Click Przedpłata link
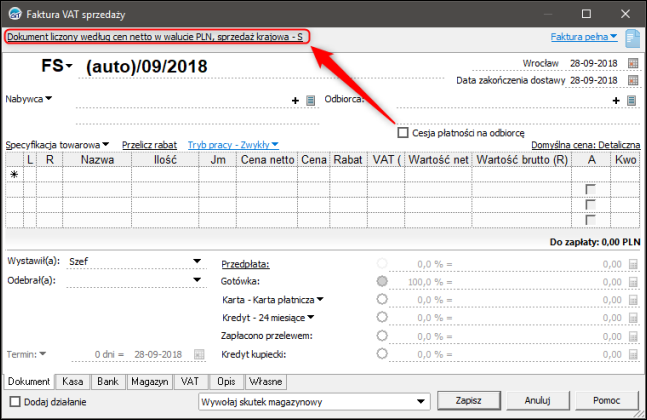 (246, 264)
